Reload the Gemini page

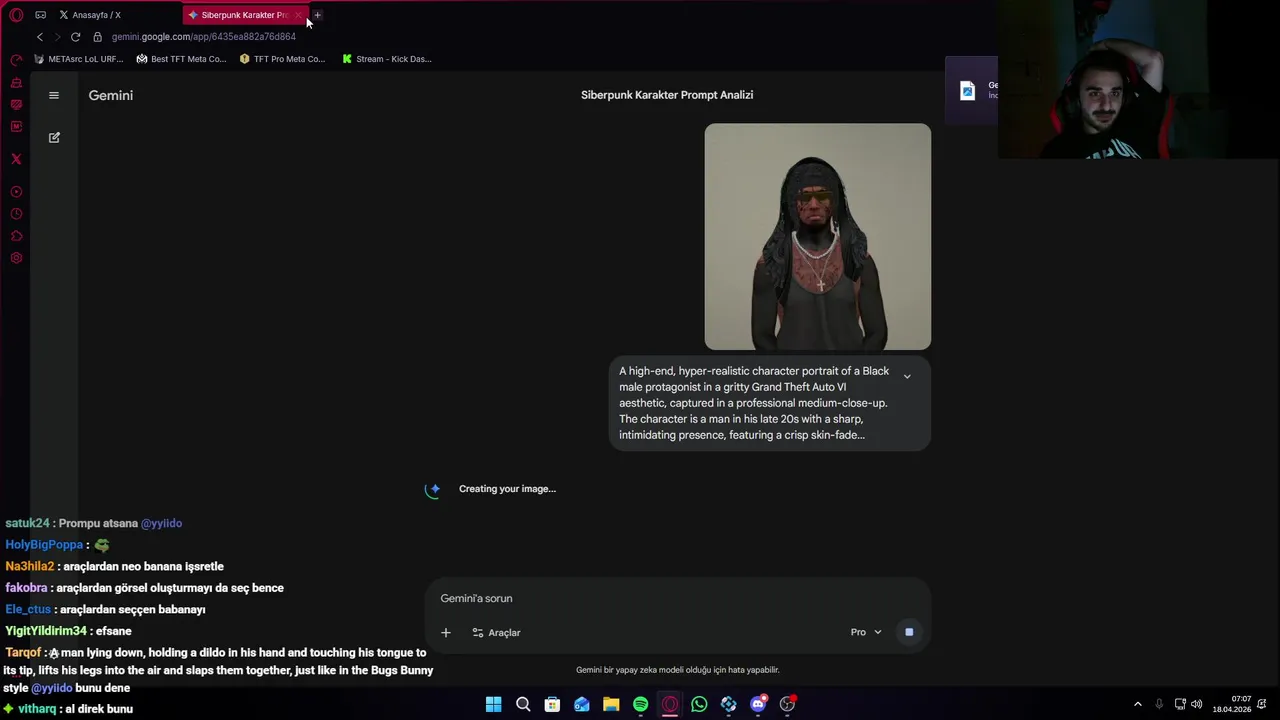[x=75, y=37]
